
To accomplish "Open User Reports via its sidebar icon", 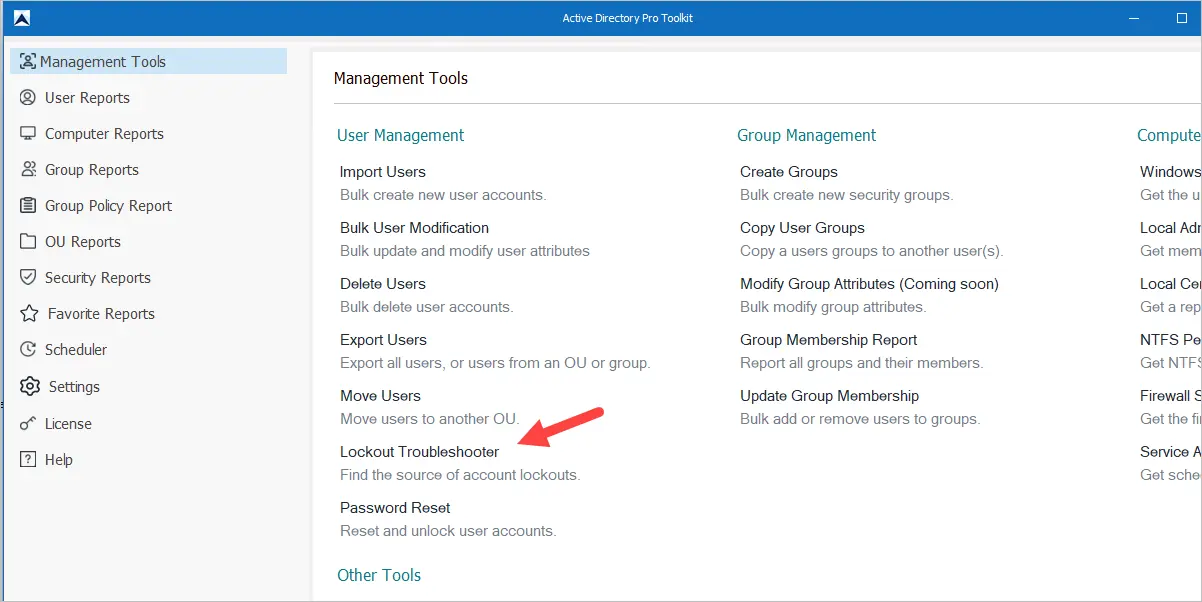I will (x=28, y=97).
